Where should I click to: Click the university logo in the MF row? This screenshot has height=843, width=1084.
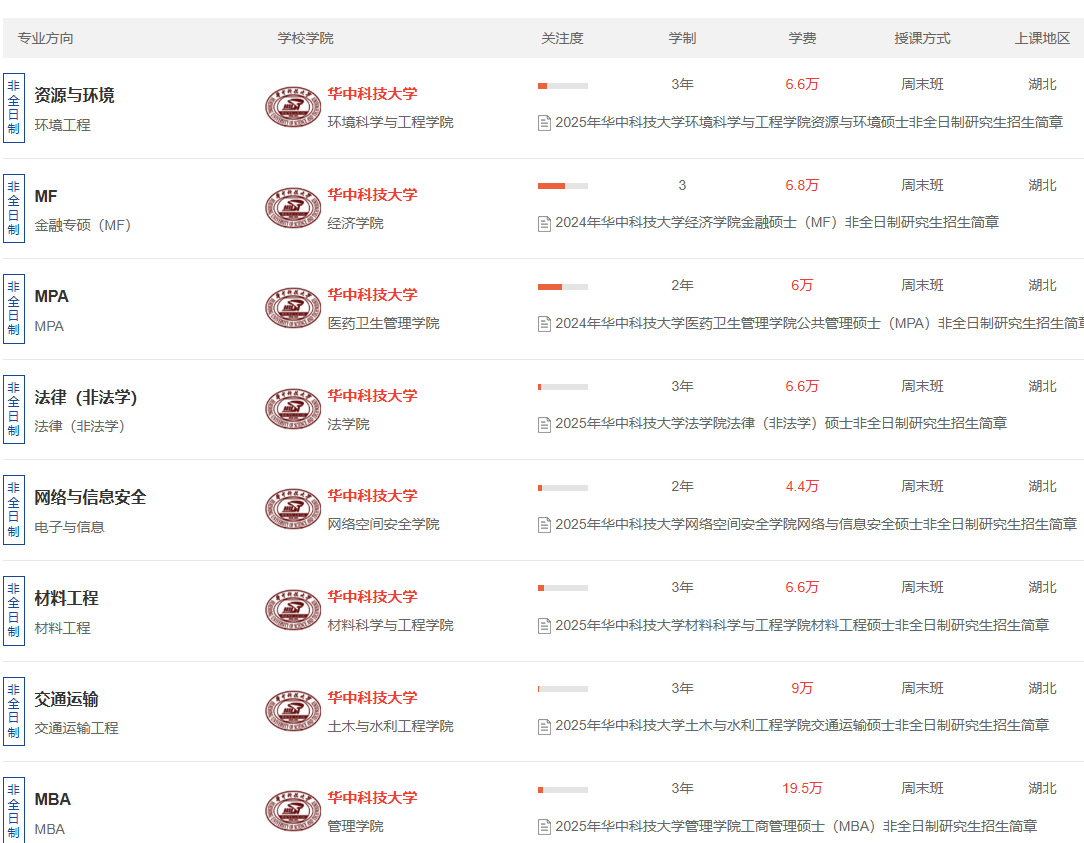point(293,207)
